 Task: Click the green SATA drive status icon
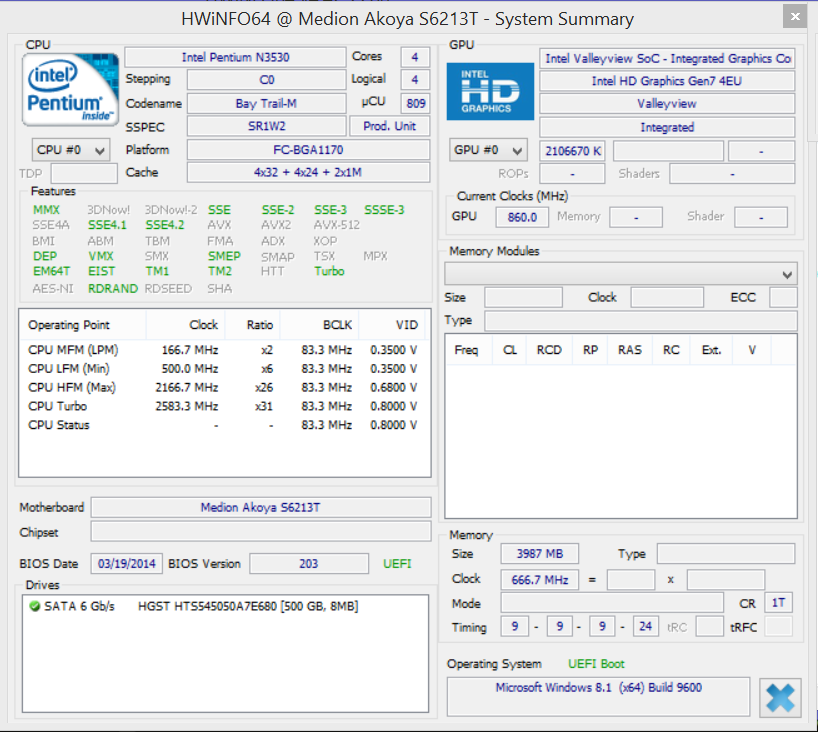click(34, 607)
